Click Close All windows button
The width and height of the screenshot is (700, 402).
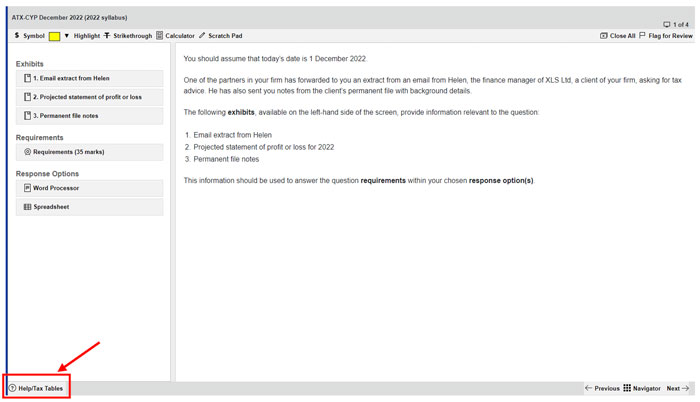pyautogui.click(x=617, y=35)
